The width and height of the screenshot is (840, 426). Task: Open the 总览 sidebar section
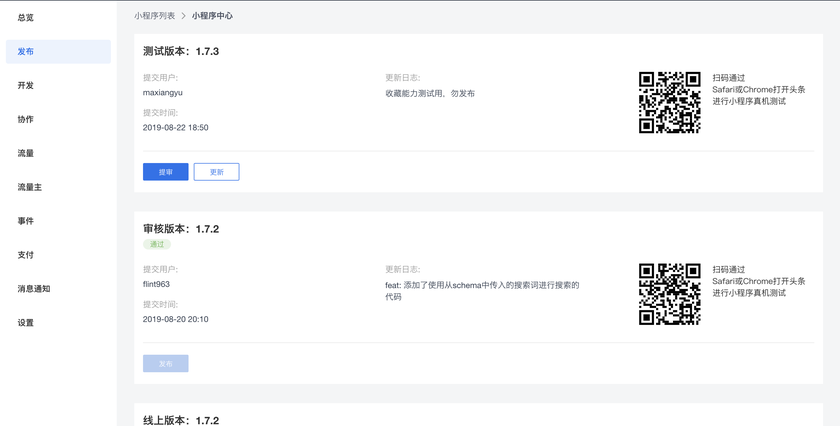[x=26, y=18]
